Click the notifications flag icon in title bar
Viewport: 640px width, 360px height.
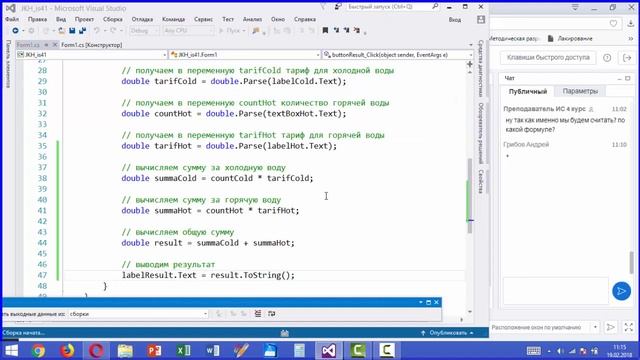[323, 7]
